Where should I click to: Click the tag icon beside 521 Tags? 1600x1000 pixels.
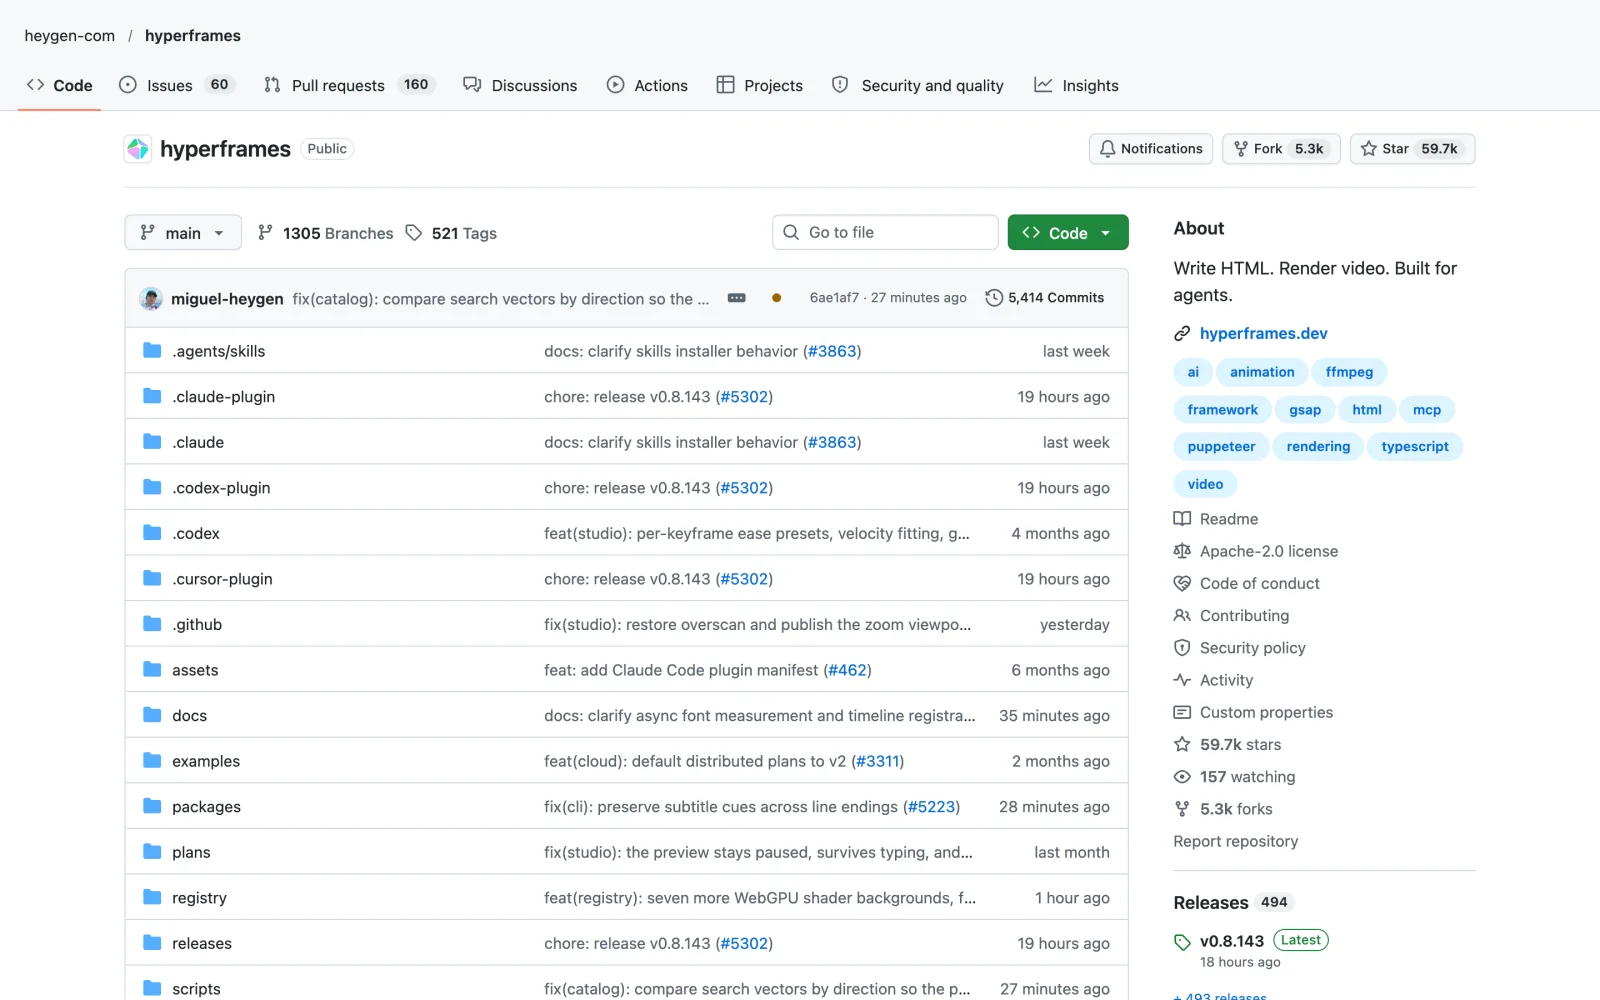[414, 233]
